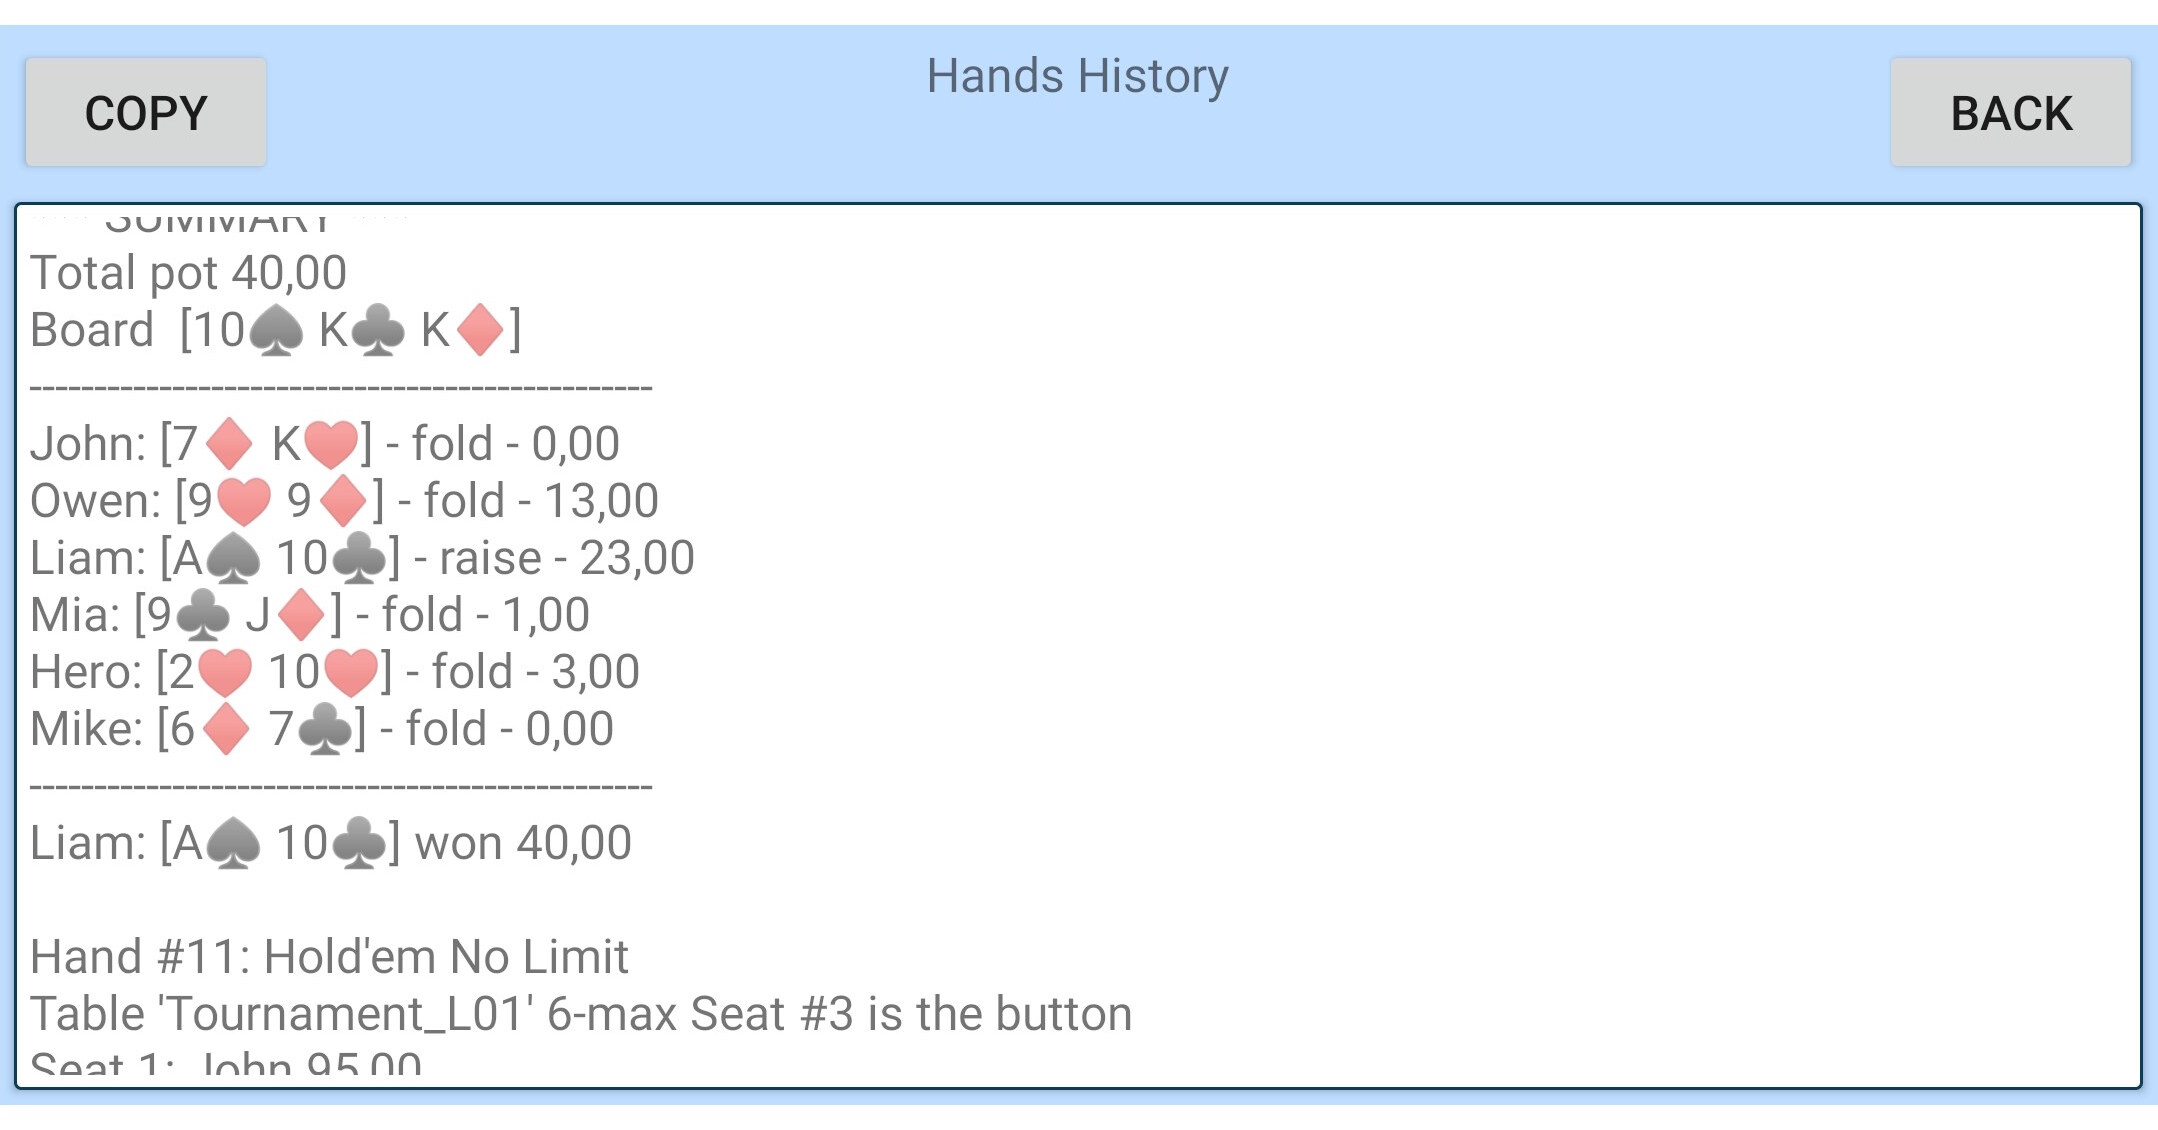Image resolution: width=2158 pixels, height=1130 pixels.
Task: Click the spade icon in Liam's won line
Action: pos(233,844)
